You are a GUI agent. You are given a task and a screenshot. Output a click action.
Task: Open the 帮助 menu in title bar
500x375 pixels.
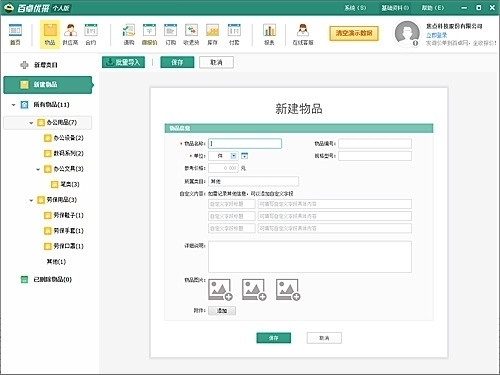click(433, 8)
